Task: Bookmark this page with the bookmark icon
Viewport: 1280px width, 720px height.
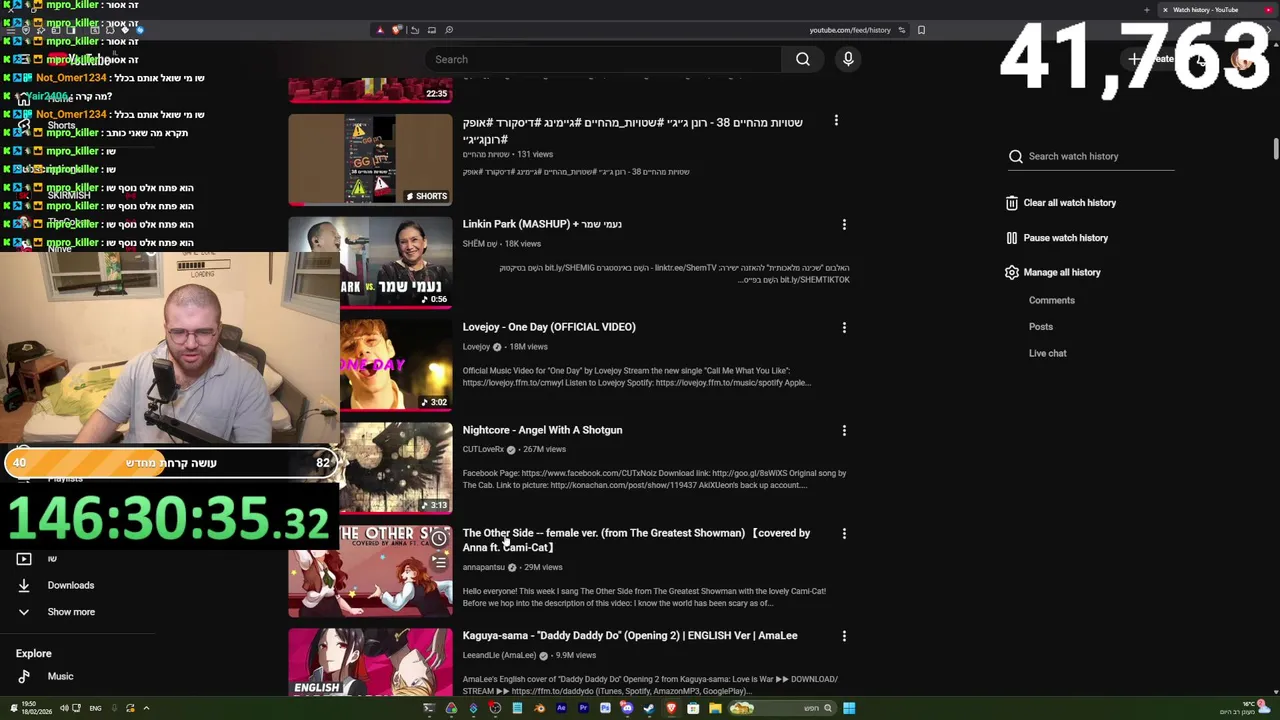Action: (921, 30)
